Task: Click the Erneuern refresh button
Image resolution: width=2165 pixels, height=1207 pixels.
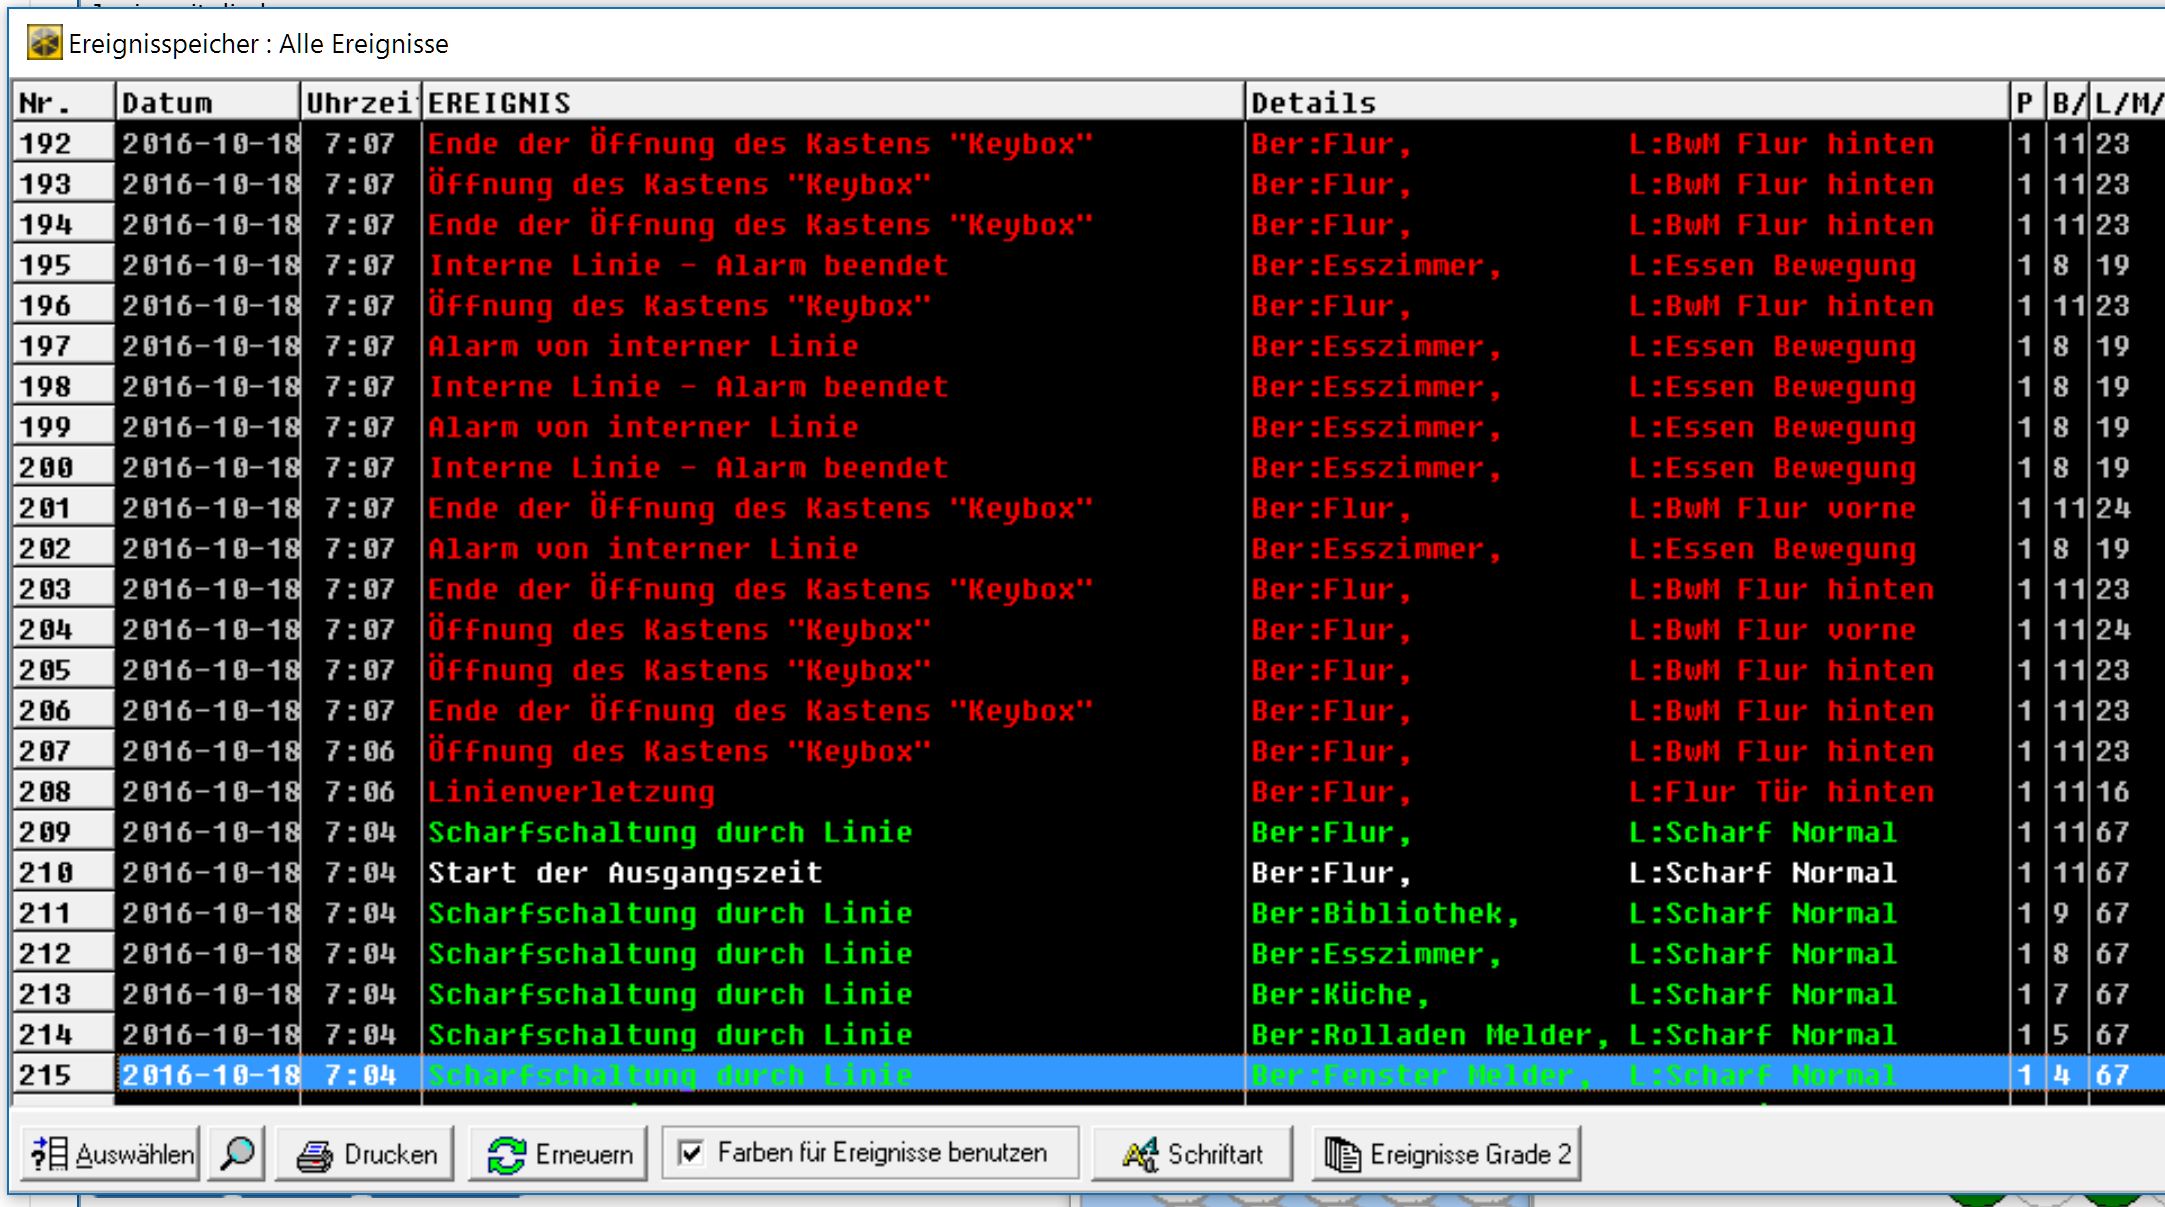Action: point(559,1154)
